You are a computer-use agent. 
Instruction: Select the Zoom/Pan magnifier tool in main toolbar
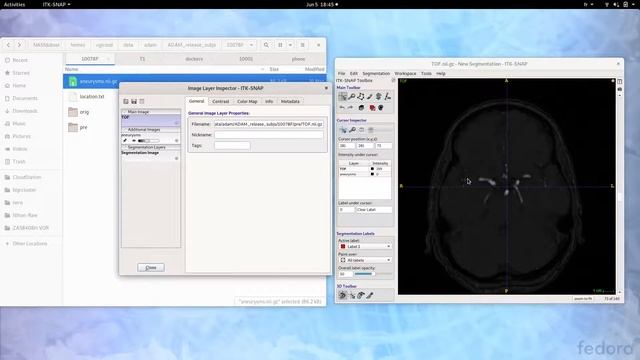351,96
